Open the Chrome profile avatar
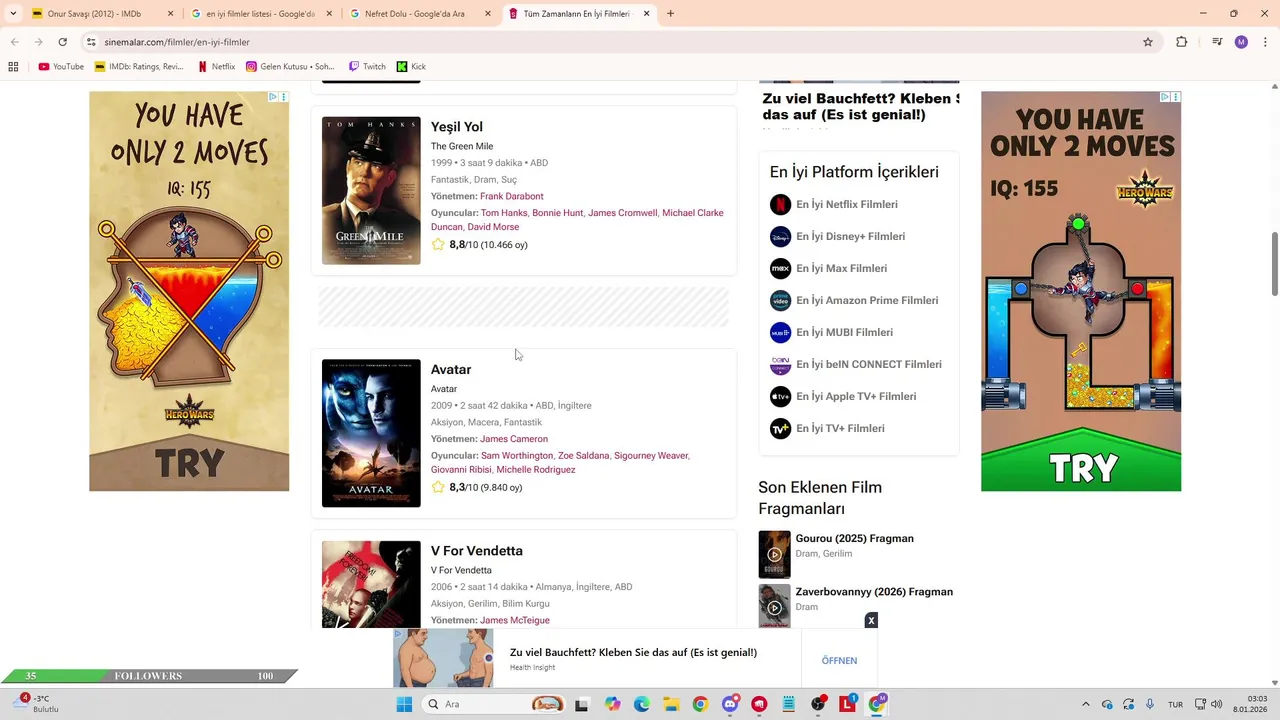 pyautogui.click(x=1241, y=42)
